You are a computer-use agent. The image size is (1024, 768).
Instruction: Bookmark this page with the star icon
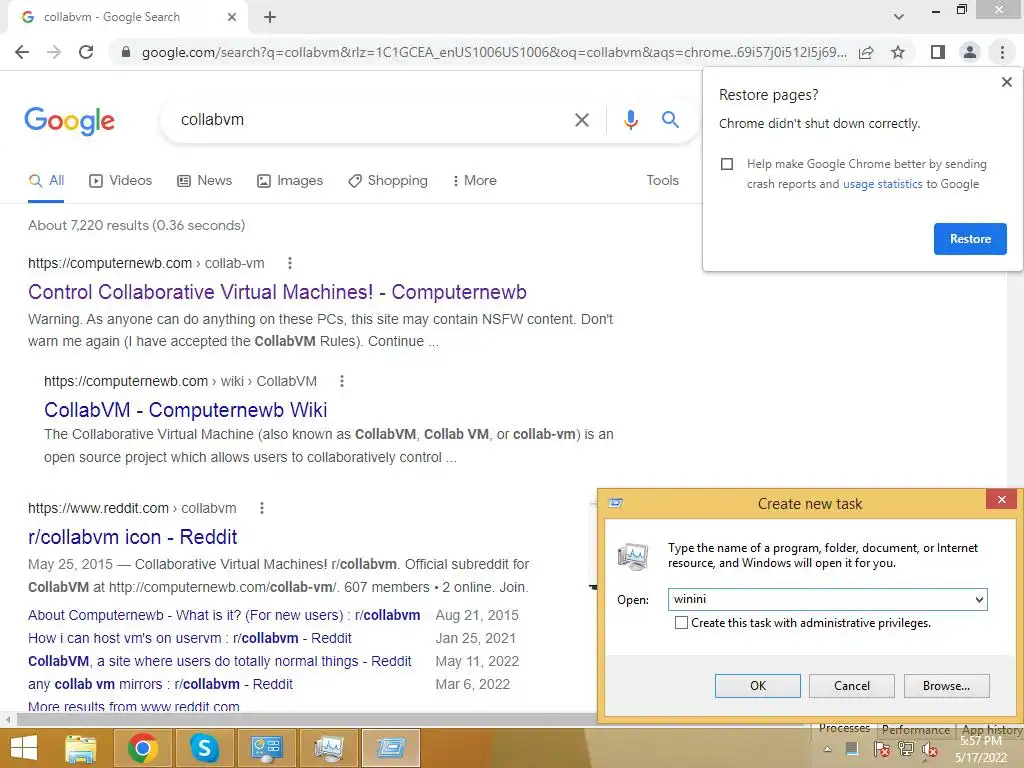(x=899, y=52)
